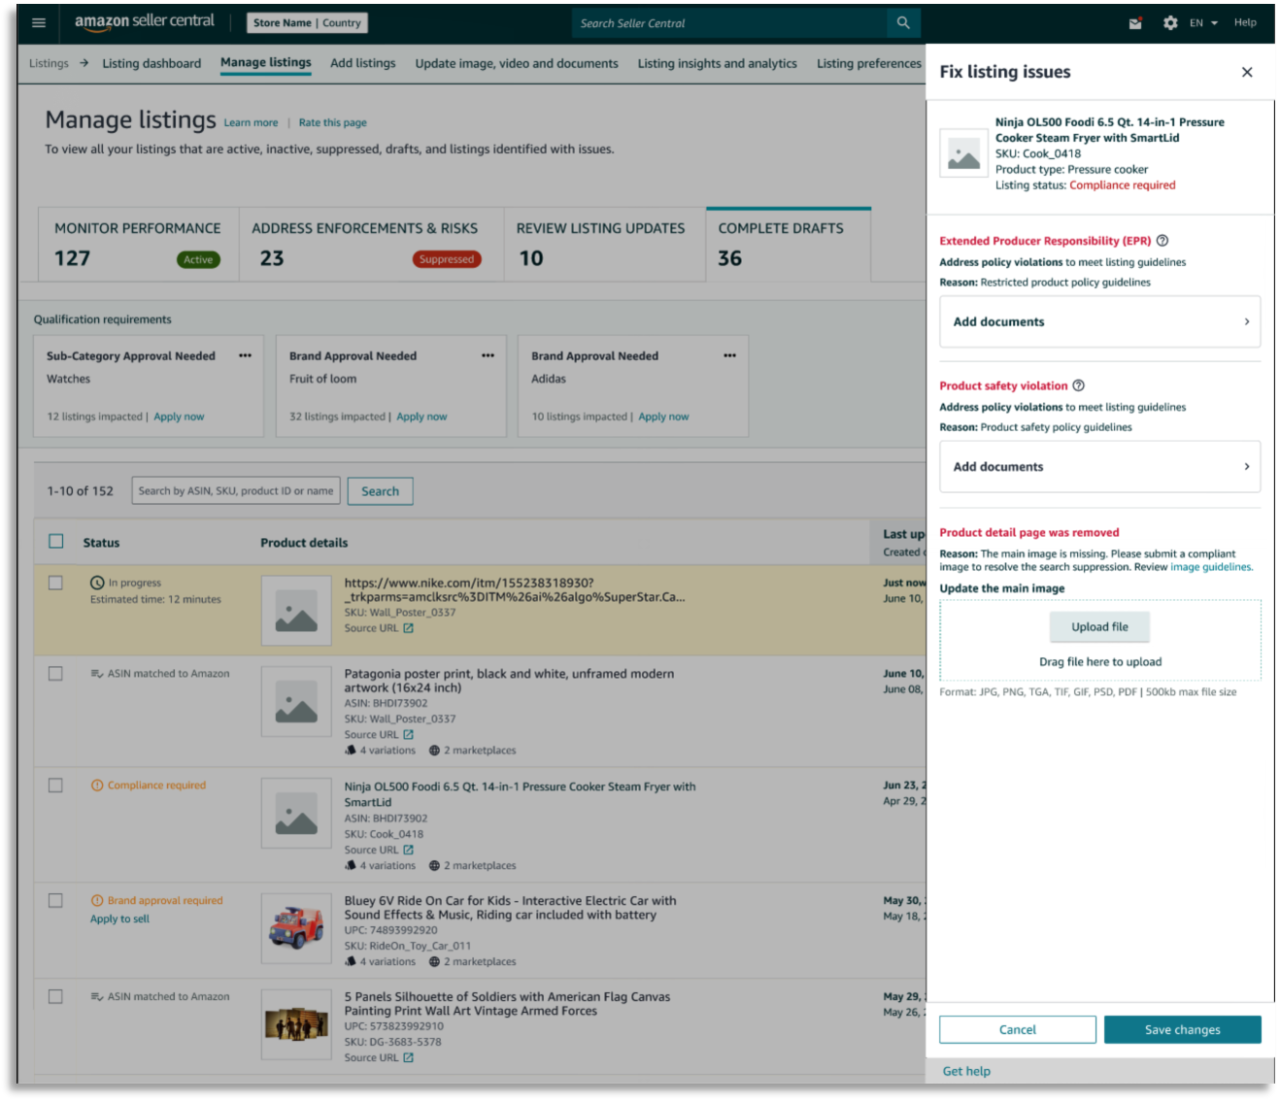Check the Compliance required listing checkbox
This screenshot has width=1280, height=1103.
[56, 786]
